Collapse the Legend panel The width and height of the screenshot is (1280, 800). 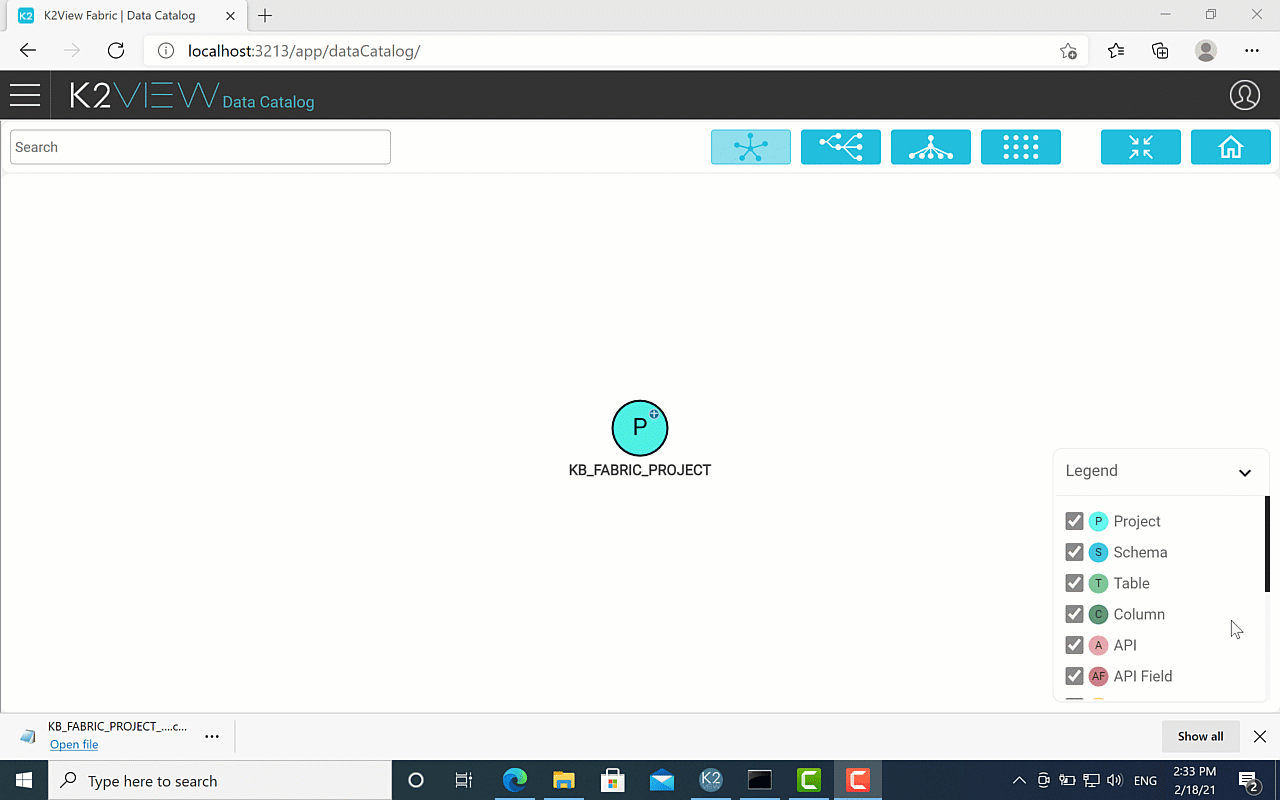pos(1245,471)
